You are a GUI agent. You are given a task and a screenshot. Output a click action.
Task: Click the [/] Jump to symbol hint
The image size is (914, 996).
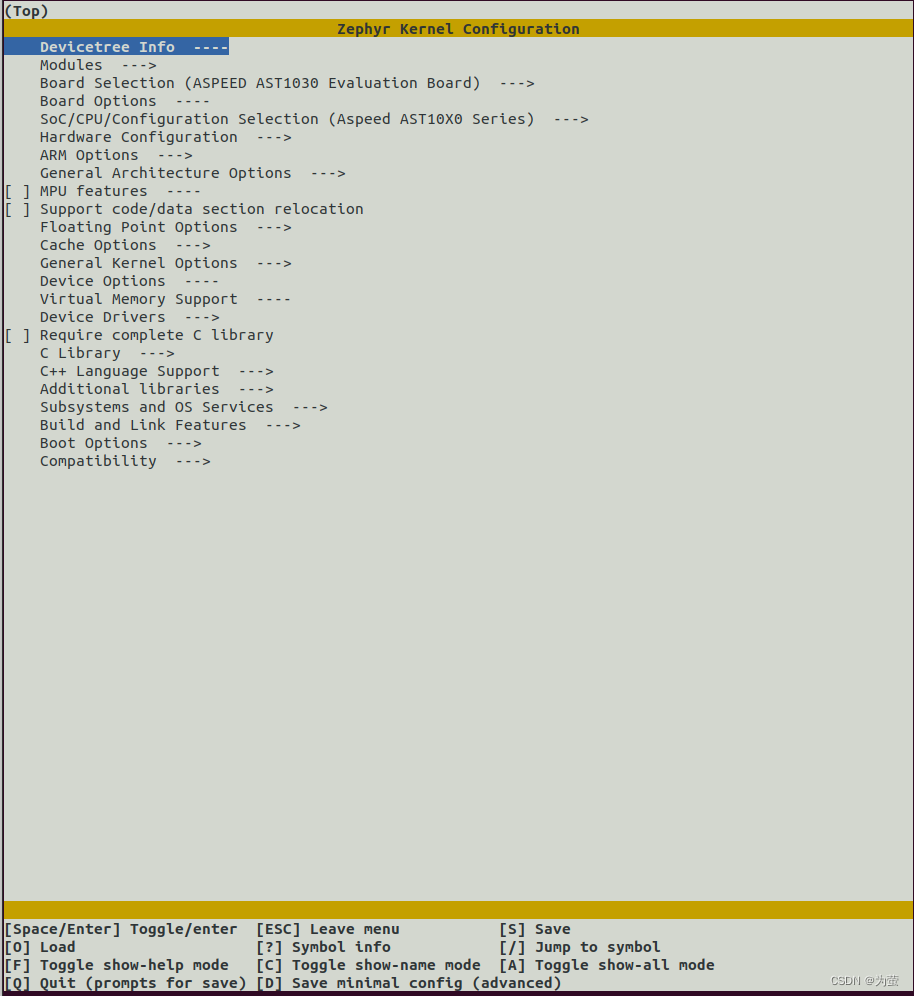pyautogui.click(x=580, y=947)
